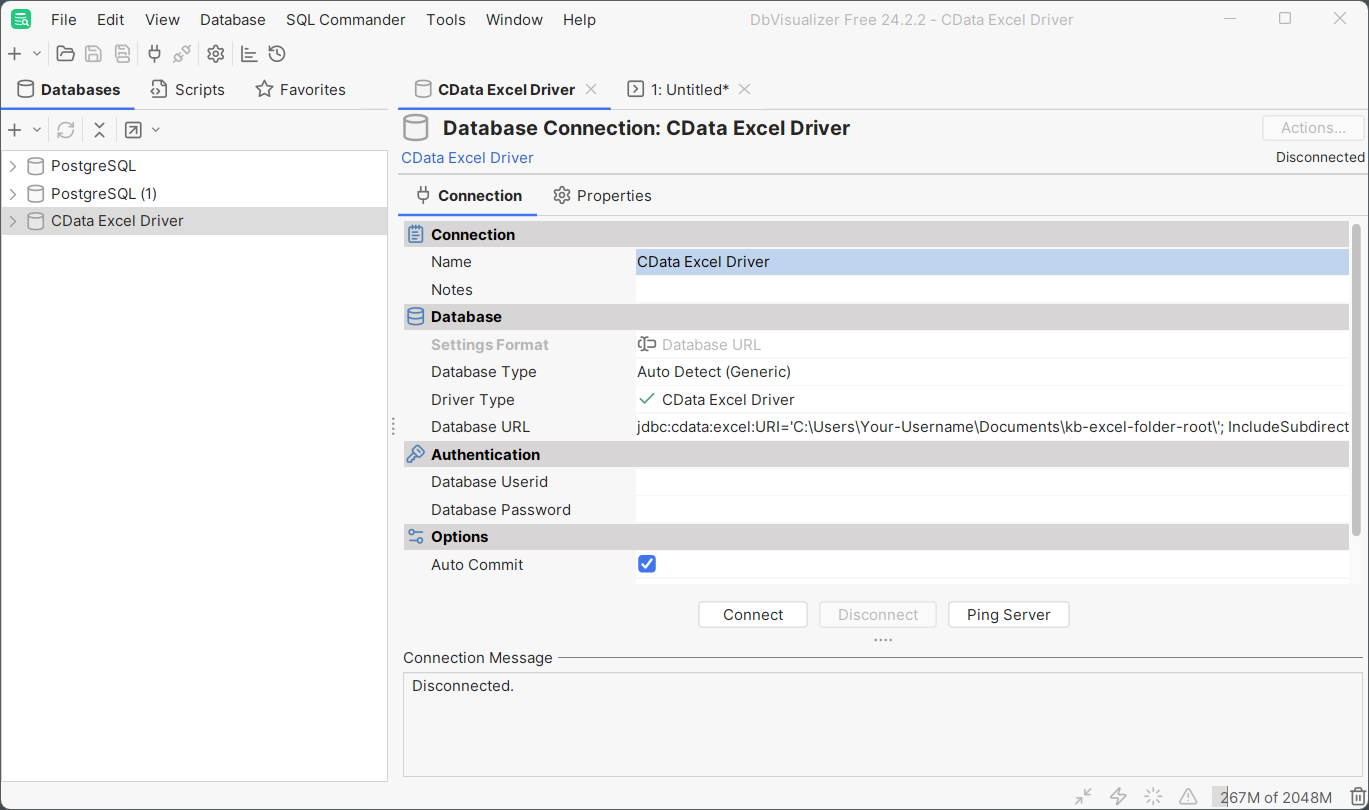Open the SQL Commander menu
This screenshot has height=810, width=1369.
point(345,20)
